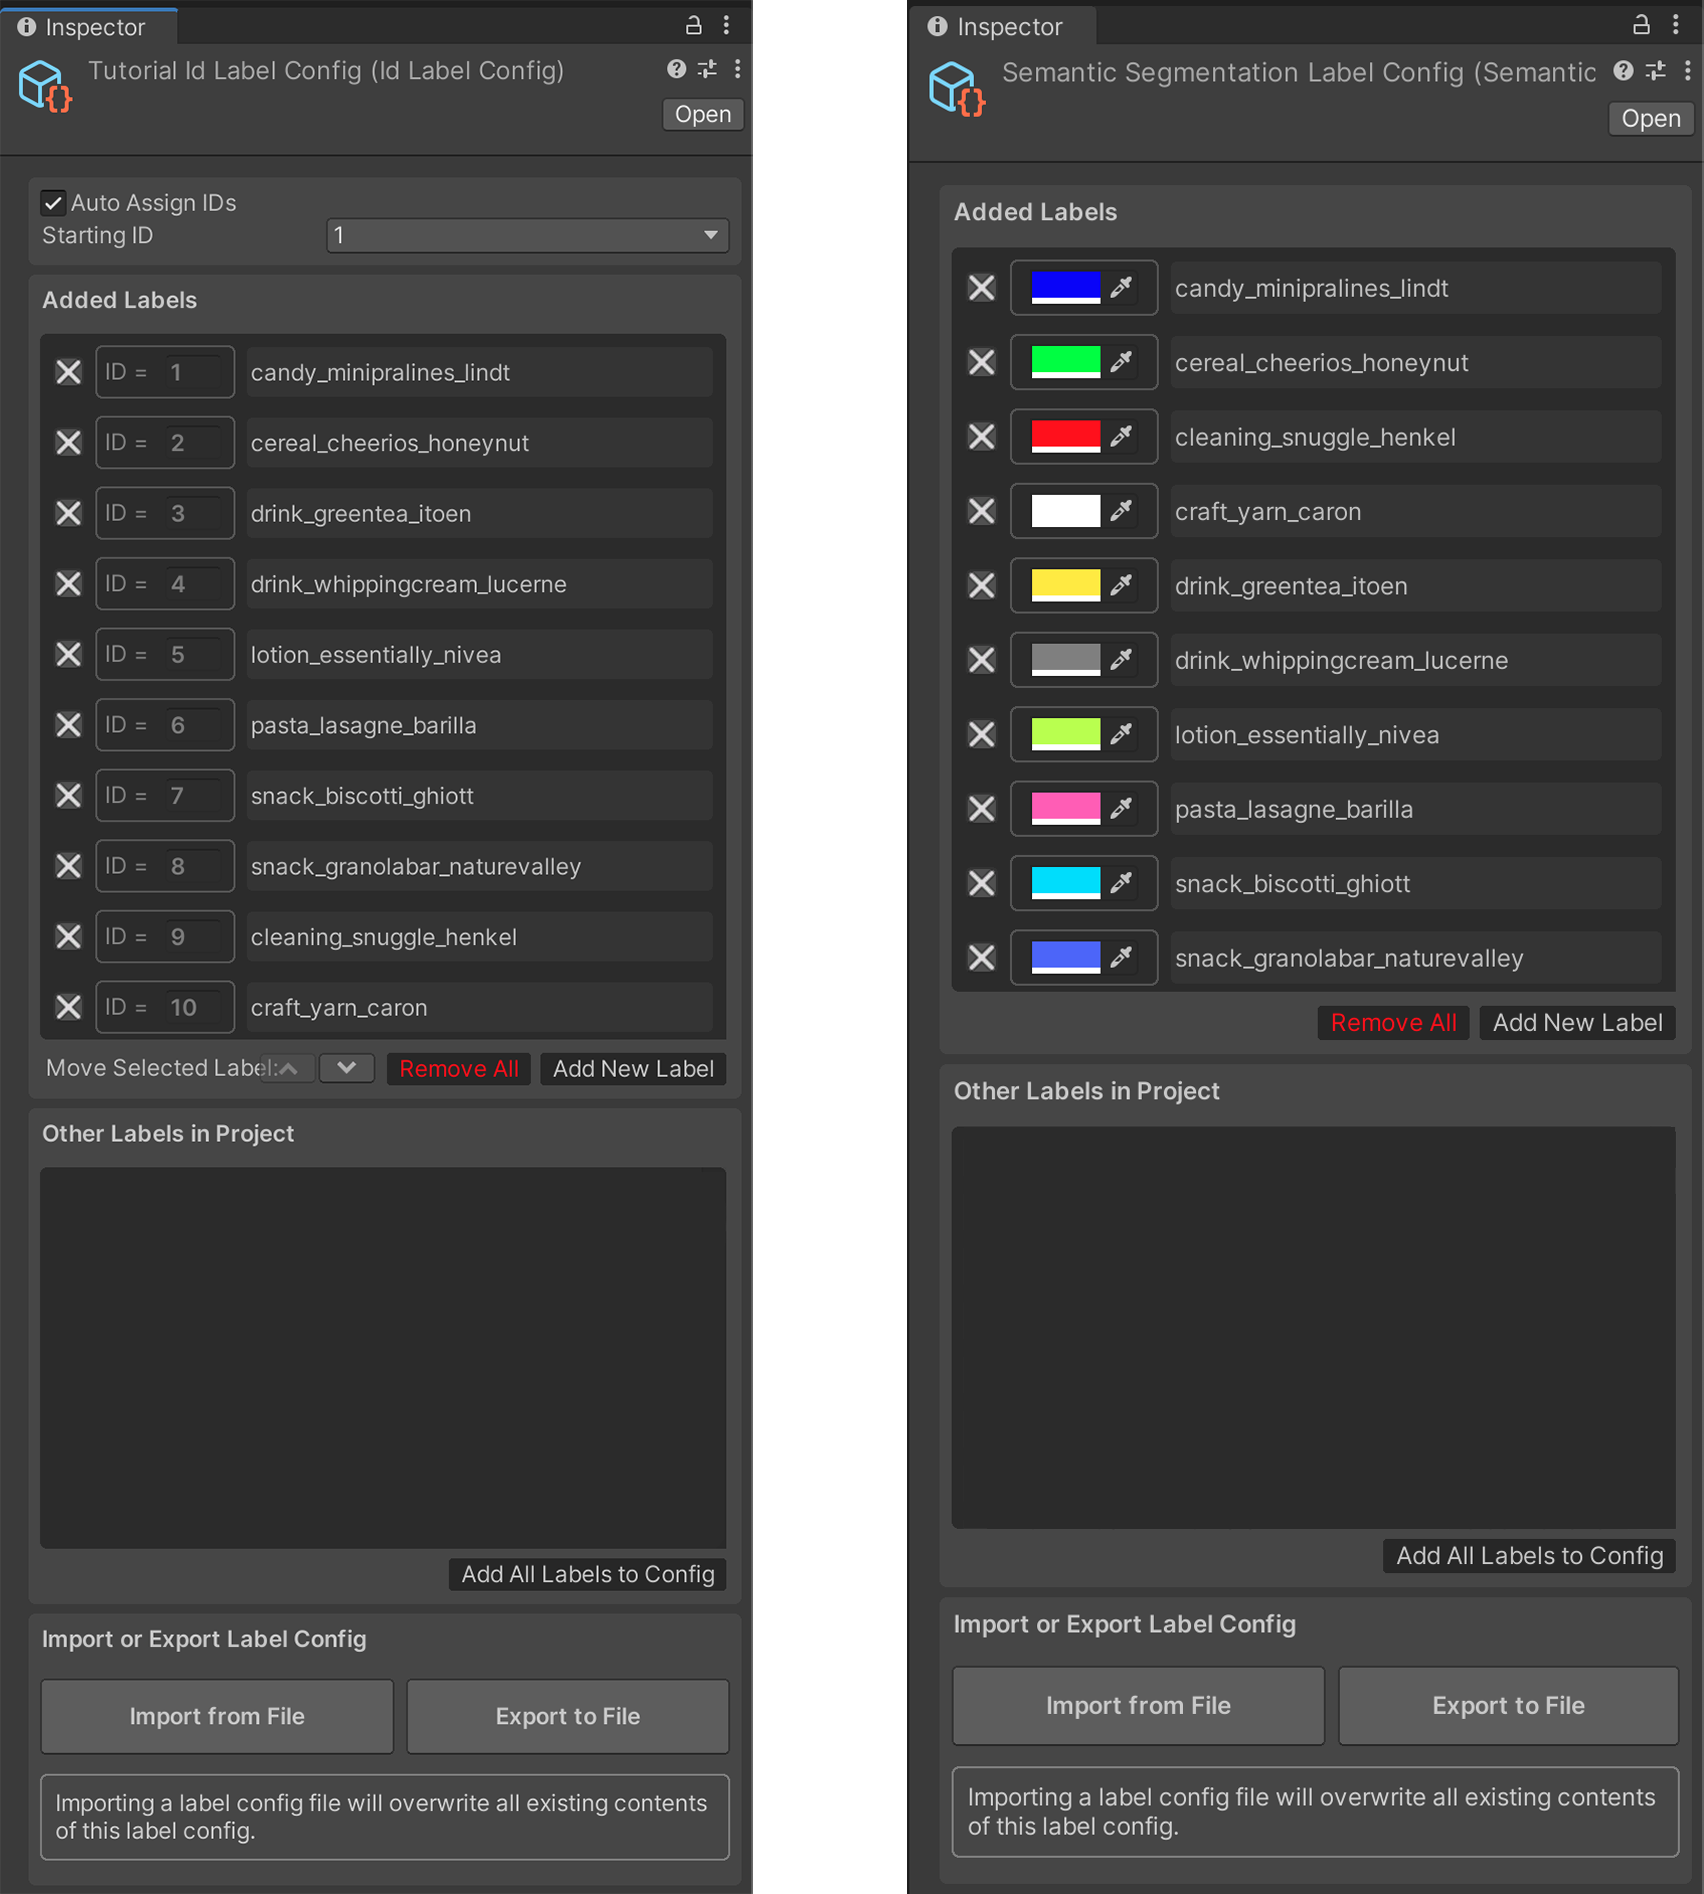Open the Starting ID dropdown
Screen dimensions: 1704x1894
[527, 236]
